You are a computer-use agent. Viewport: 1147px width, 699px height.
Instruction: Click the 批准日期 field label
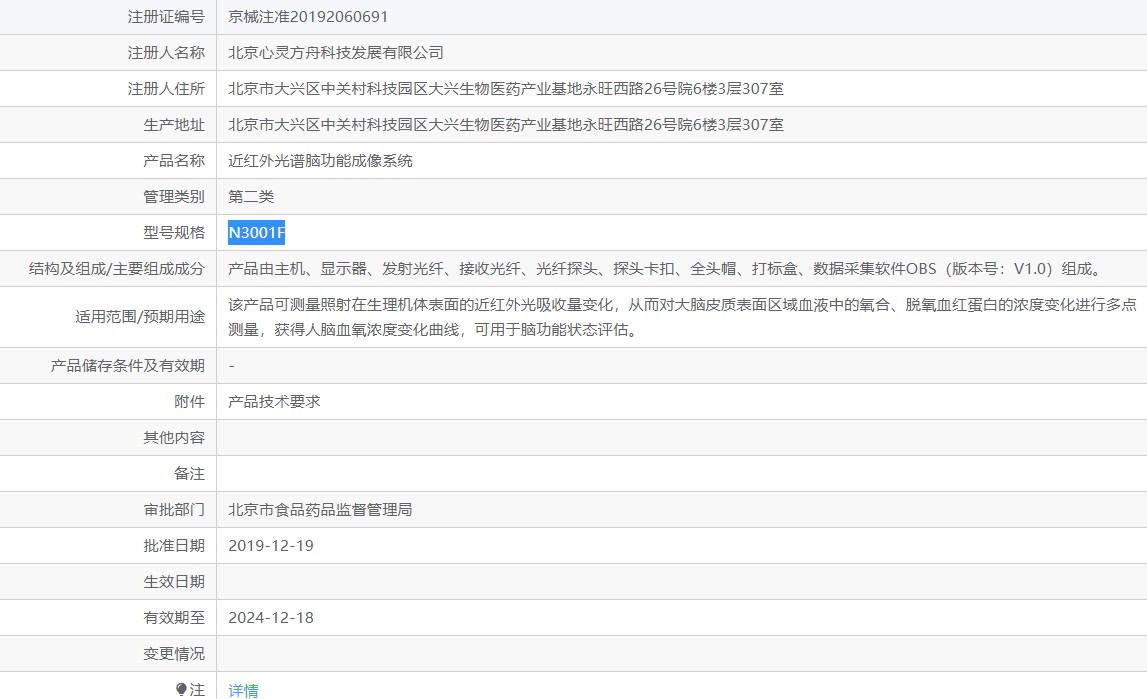[174, 545]
